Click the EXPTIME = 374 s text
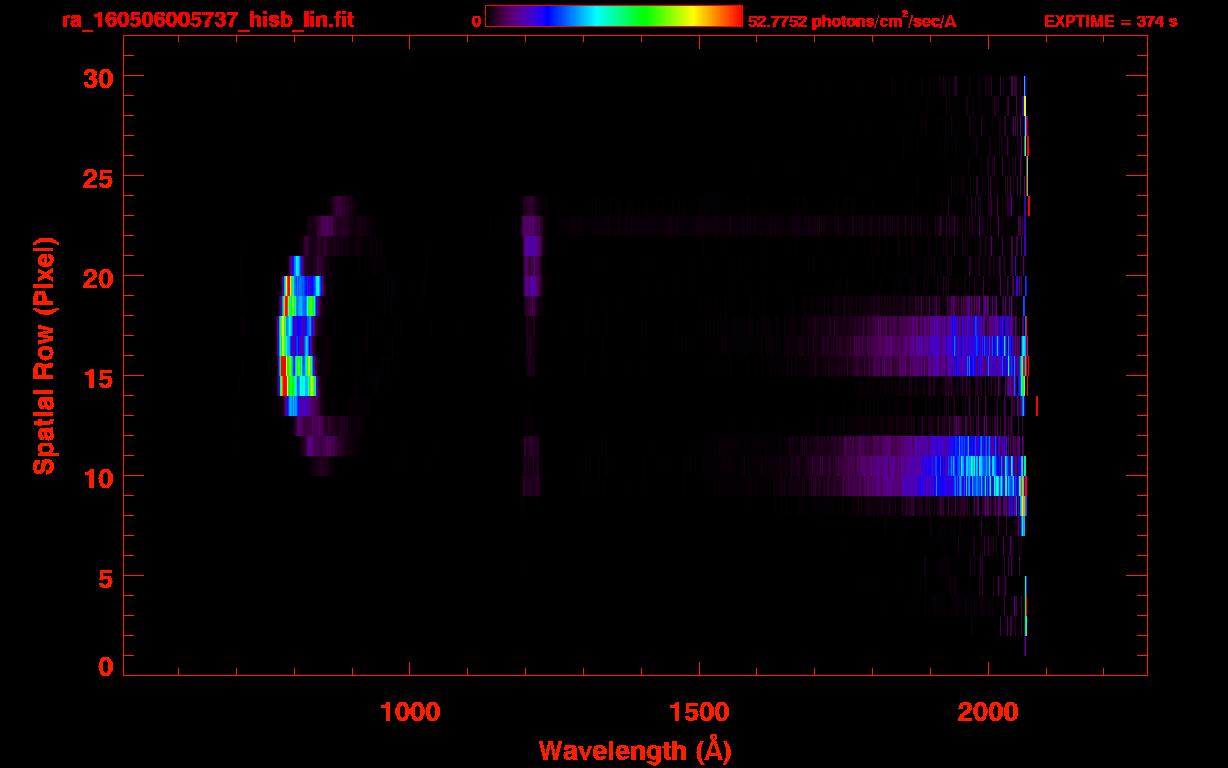Viewport: 1228px width, 768px height. pos(1110,21)
